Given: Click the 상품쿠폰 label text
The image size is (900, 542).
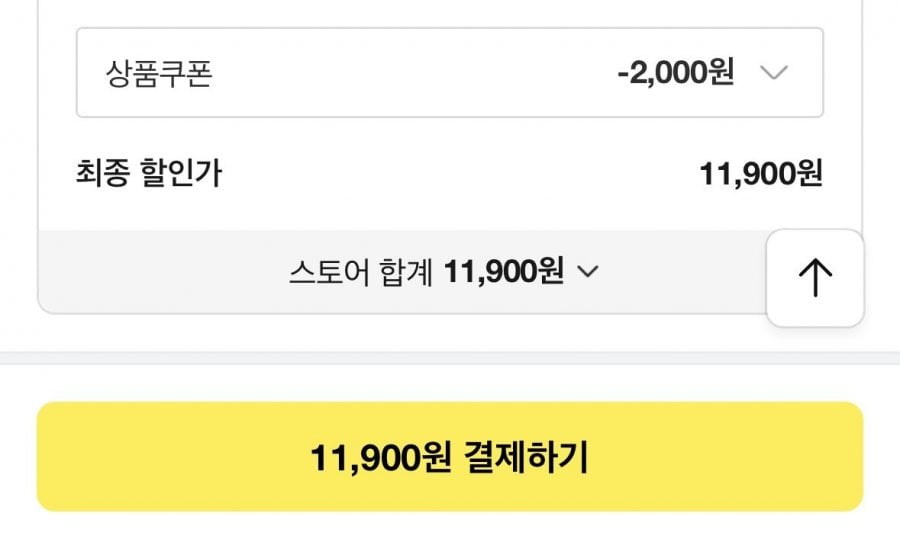Looking at the screenshot, I should coord(159,74).
